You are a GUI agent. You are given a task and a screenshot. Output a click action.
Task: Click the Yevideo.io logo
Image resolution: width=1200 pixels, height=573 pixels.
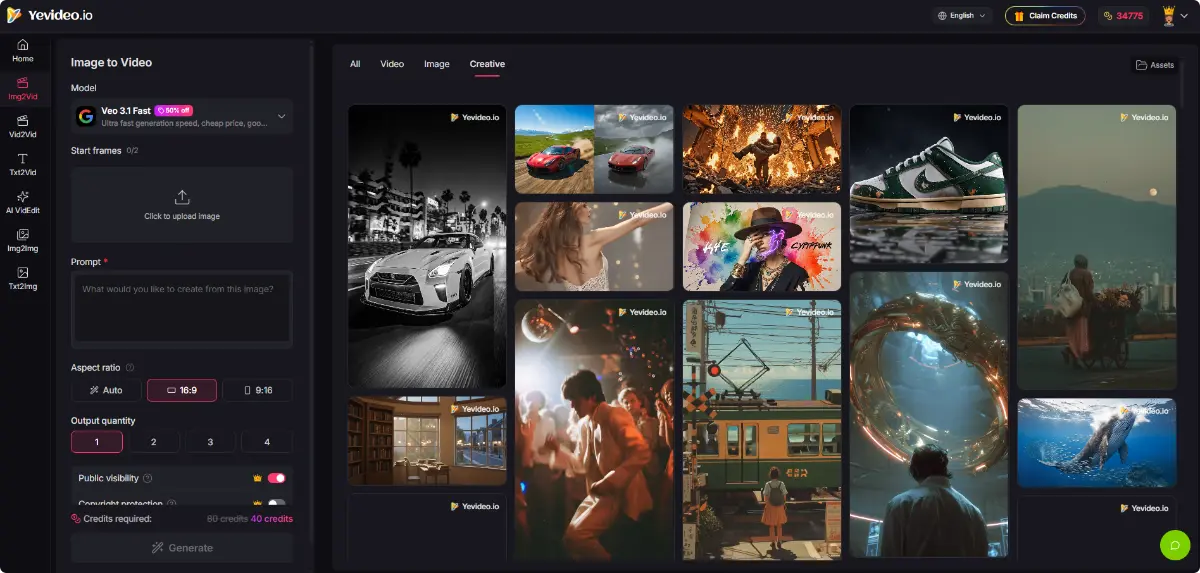click(x=49, y=15)
